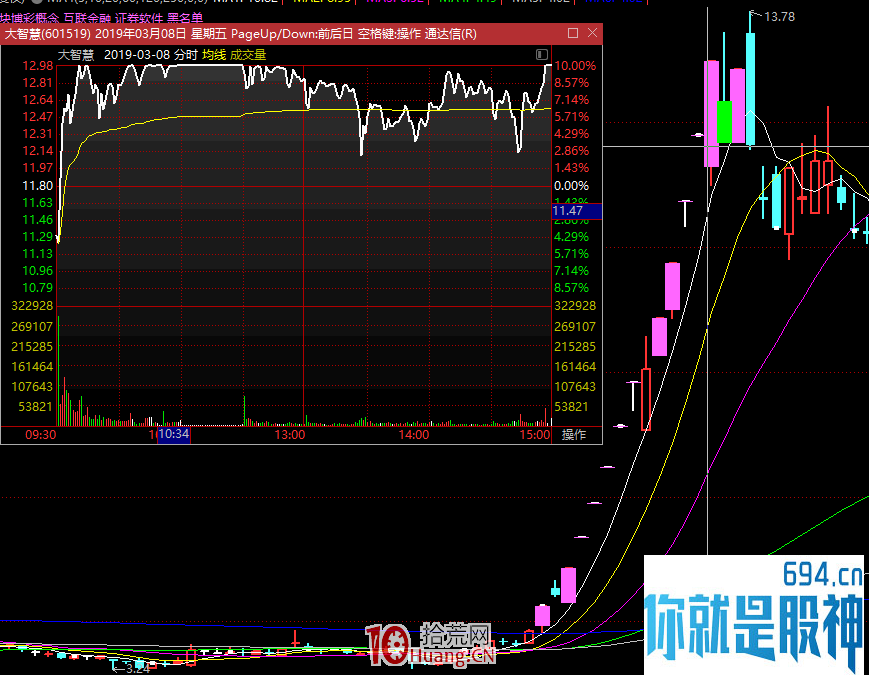Click the left 322928 volume label

click(x=32, y=306)
